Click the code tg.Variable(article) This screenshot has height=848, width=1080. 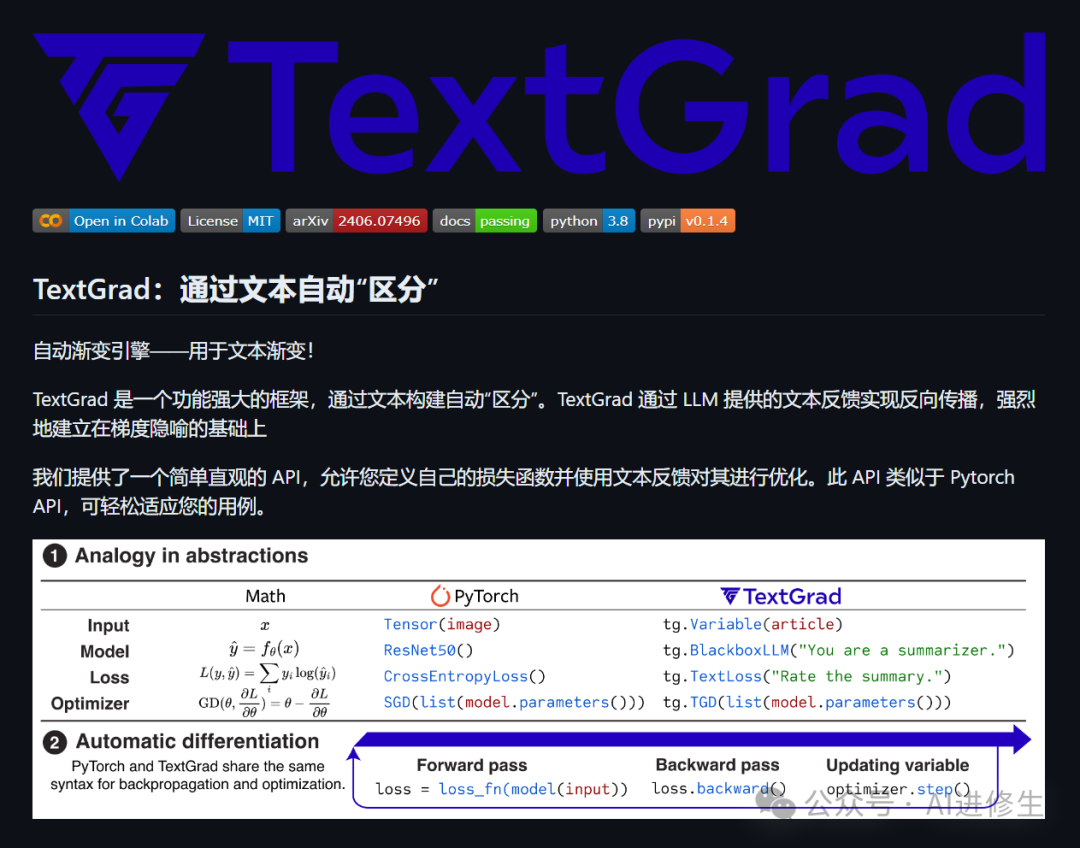[753, 624]
